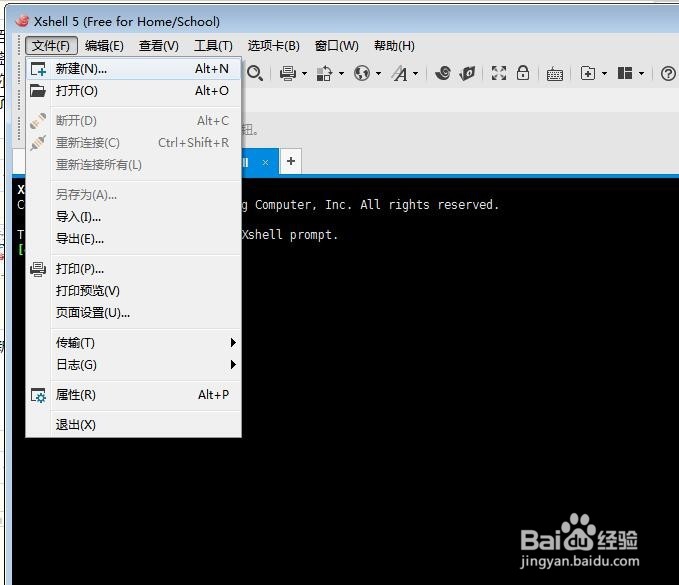The width and height of the screenshot is (679, 585).
Task: Expand the file transfer dropdown arrow
Action: (341, 74)
